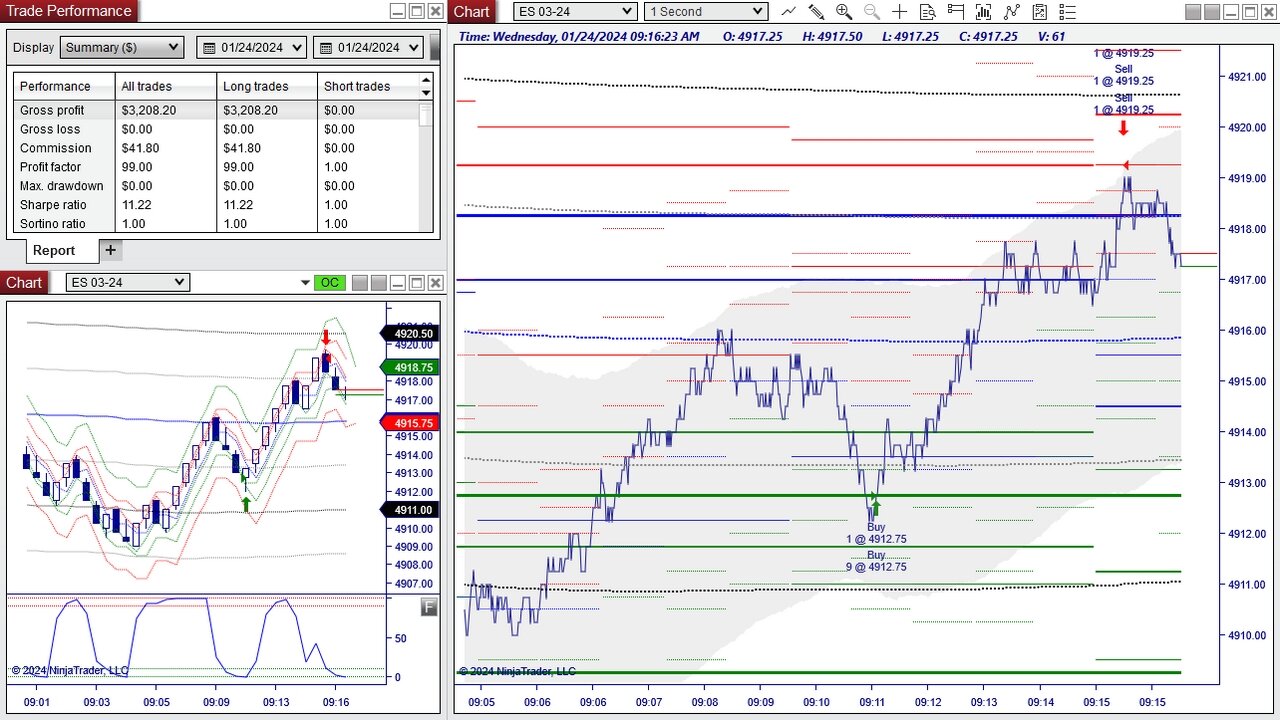Click the Buy 1 @ 4912.75 execution label
Image resolution: width=1280 pixels, height=720 pixels.
pyautogui.click(x=876, y=533)
